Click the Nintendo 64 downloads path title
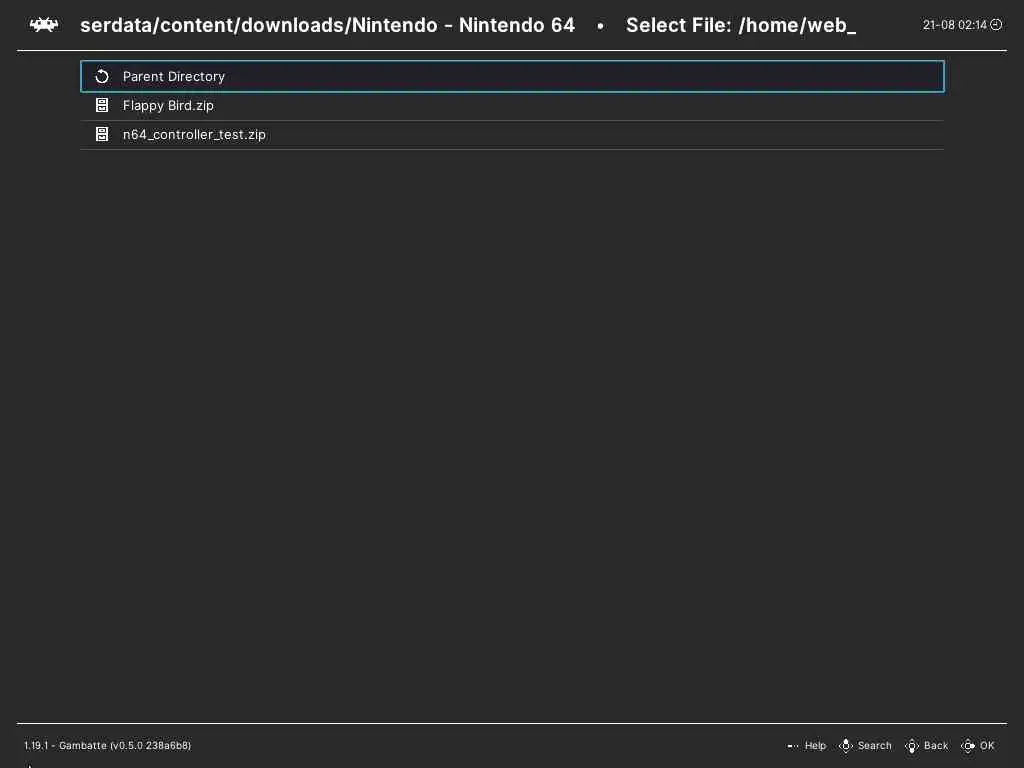 point(327,25)
